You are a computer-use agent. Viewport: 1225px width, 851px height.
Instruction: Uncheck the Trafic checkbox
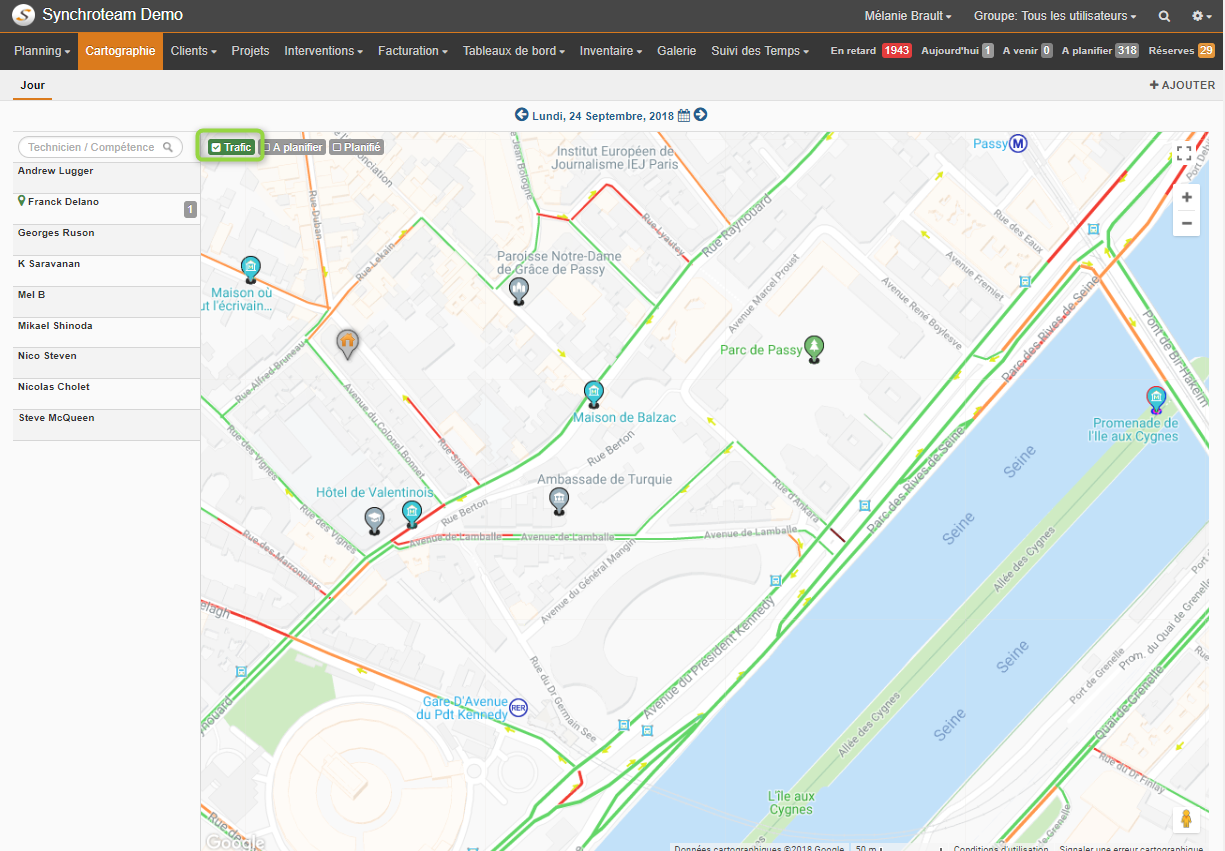pos(216,147)
